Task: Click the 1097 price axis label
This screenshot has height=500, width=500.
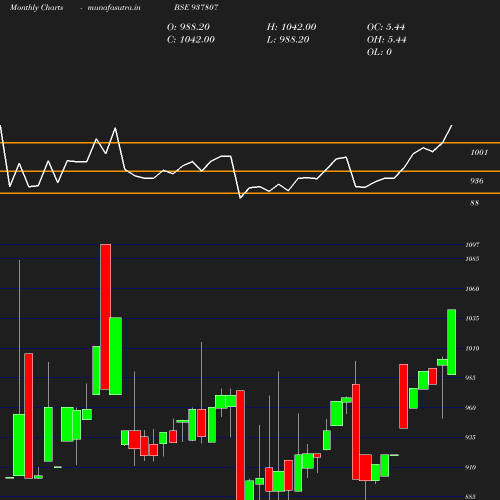Action: click(x=472, y=245)
